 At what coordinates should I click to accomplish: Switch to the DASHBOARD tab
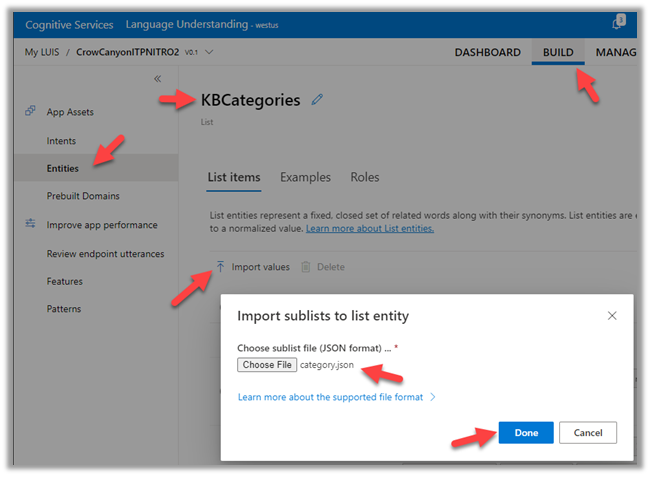coord(488,52)
